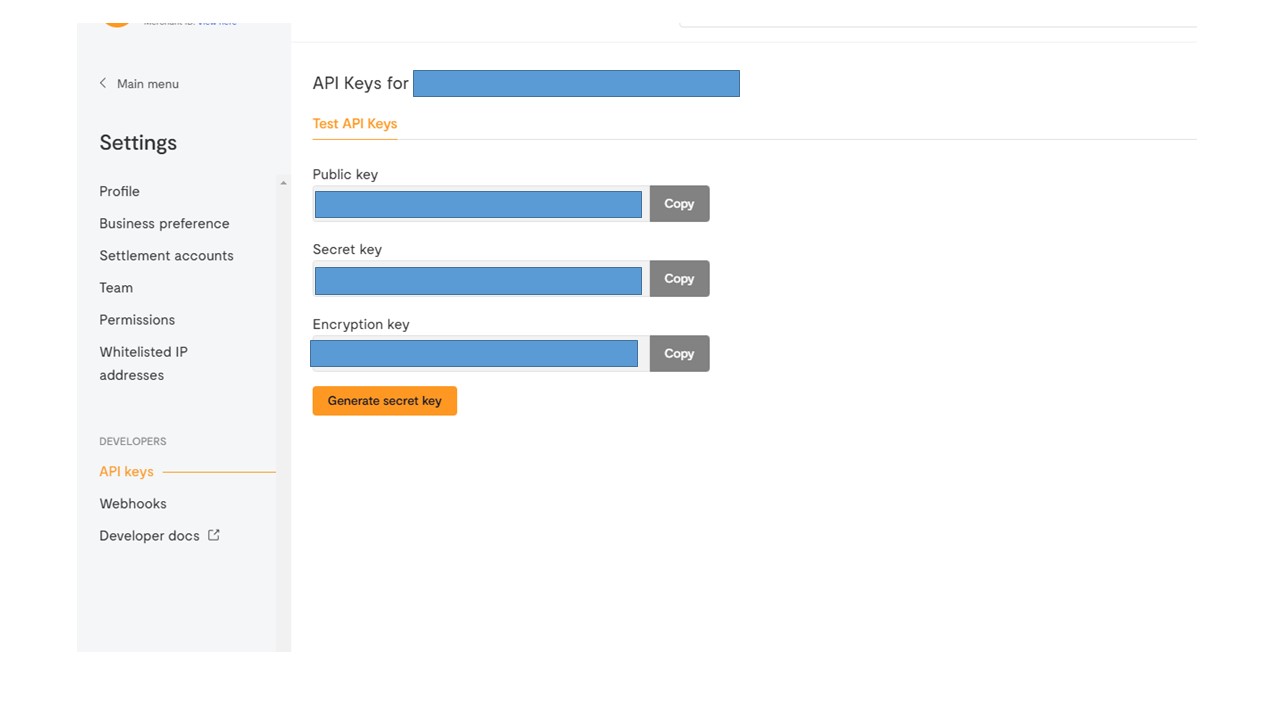The image size is (1280, 720).
Task: Click the sidebar scroll-up arrow
Action: click(283, 183)
